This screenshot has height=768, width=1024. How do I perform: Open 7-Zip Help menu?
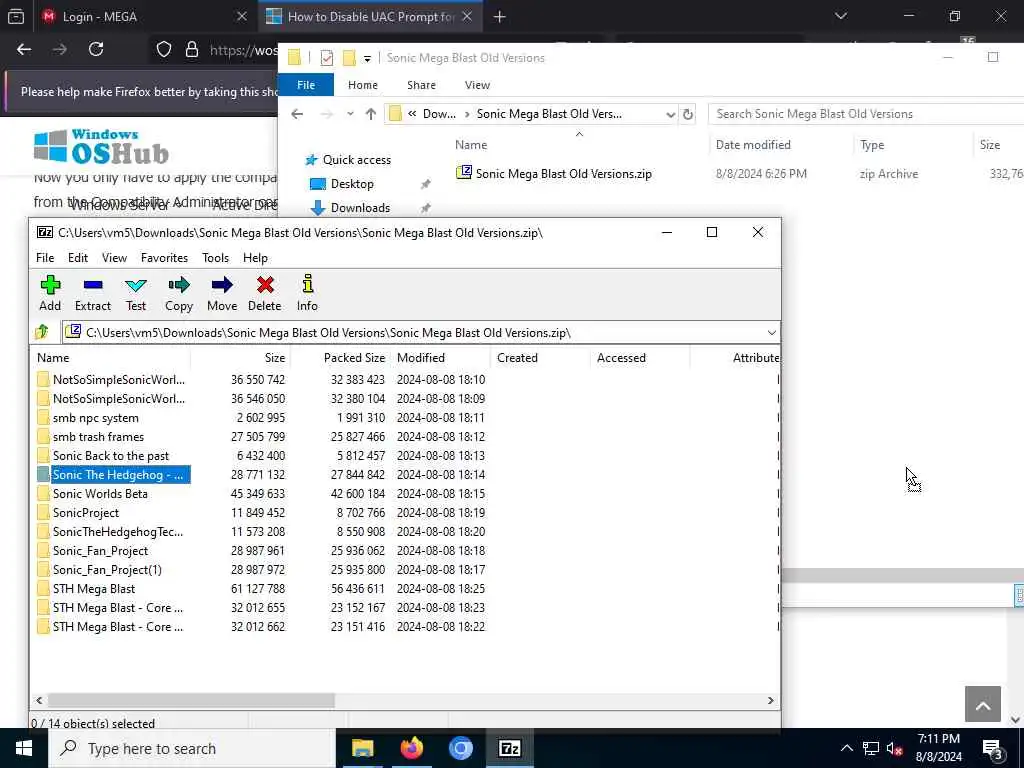click(x=255, y=258)
